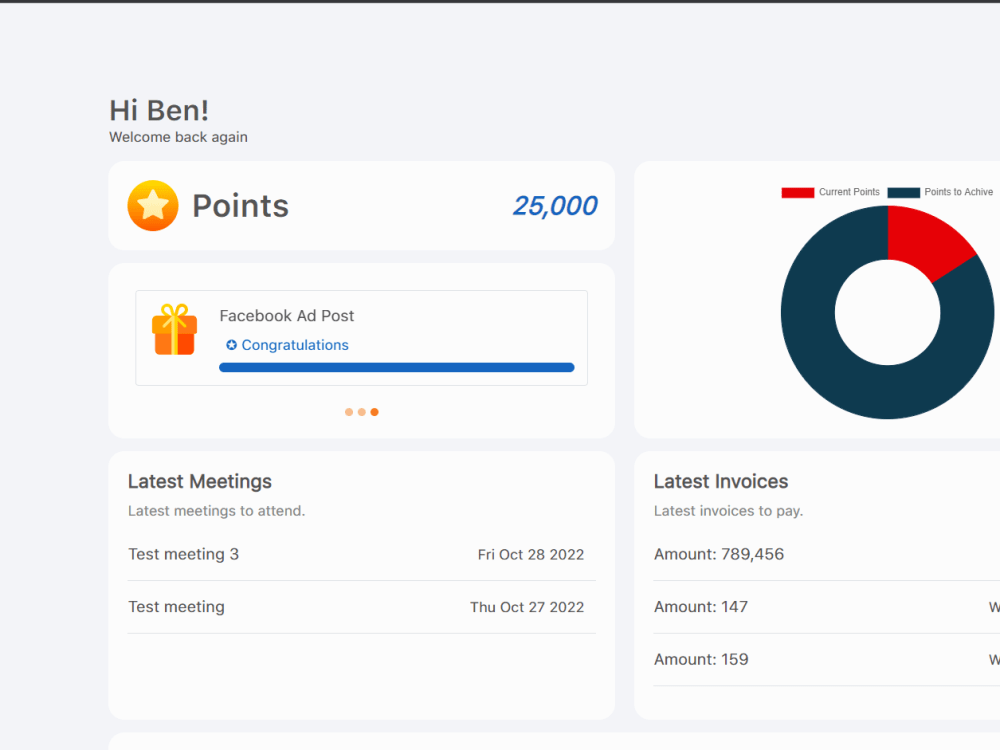The width and height of the screenshot is (1000, 750).
Task: Select the first carousel dot
Action: (x=348, y=411)
